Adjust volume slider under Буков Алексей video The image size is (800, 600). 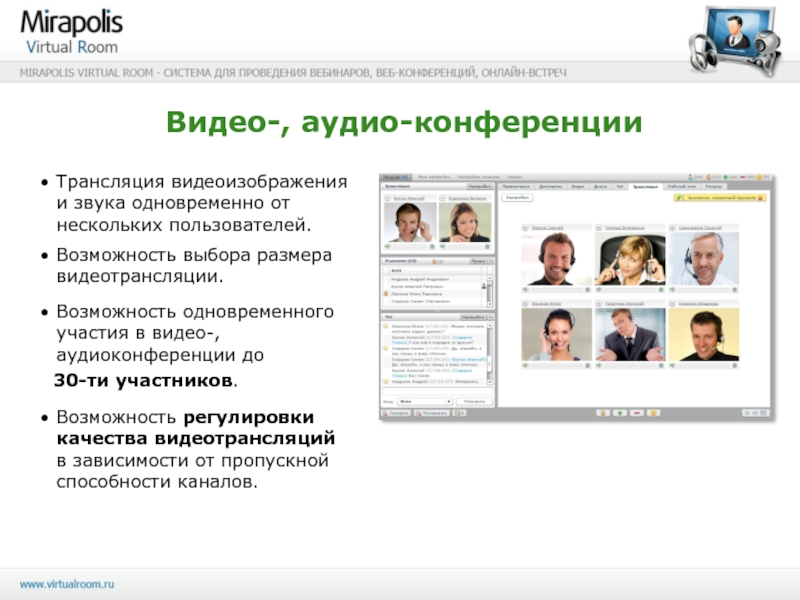410,246
